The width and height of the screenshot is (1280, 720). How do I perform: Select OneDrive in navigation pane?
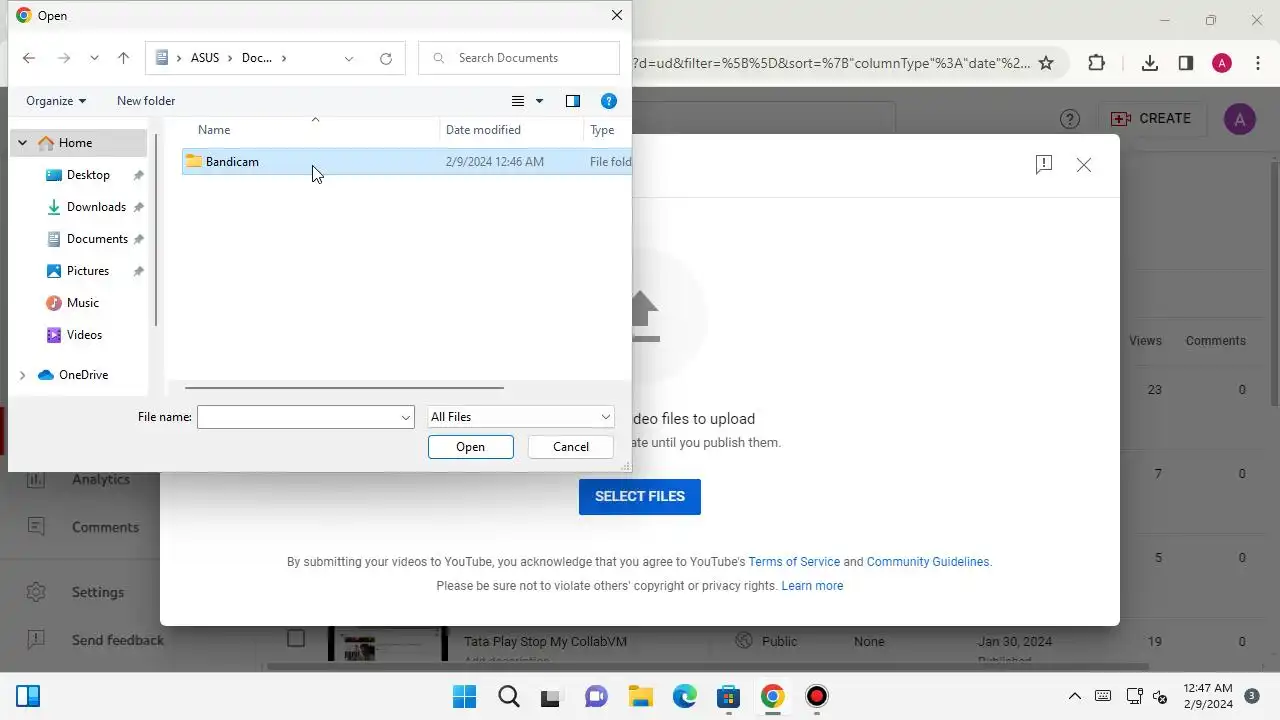coord(83,375)
